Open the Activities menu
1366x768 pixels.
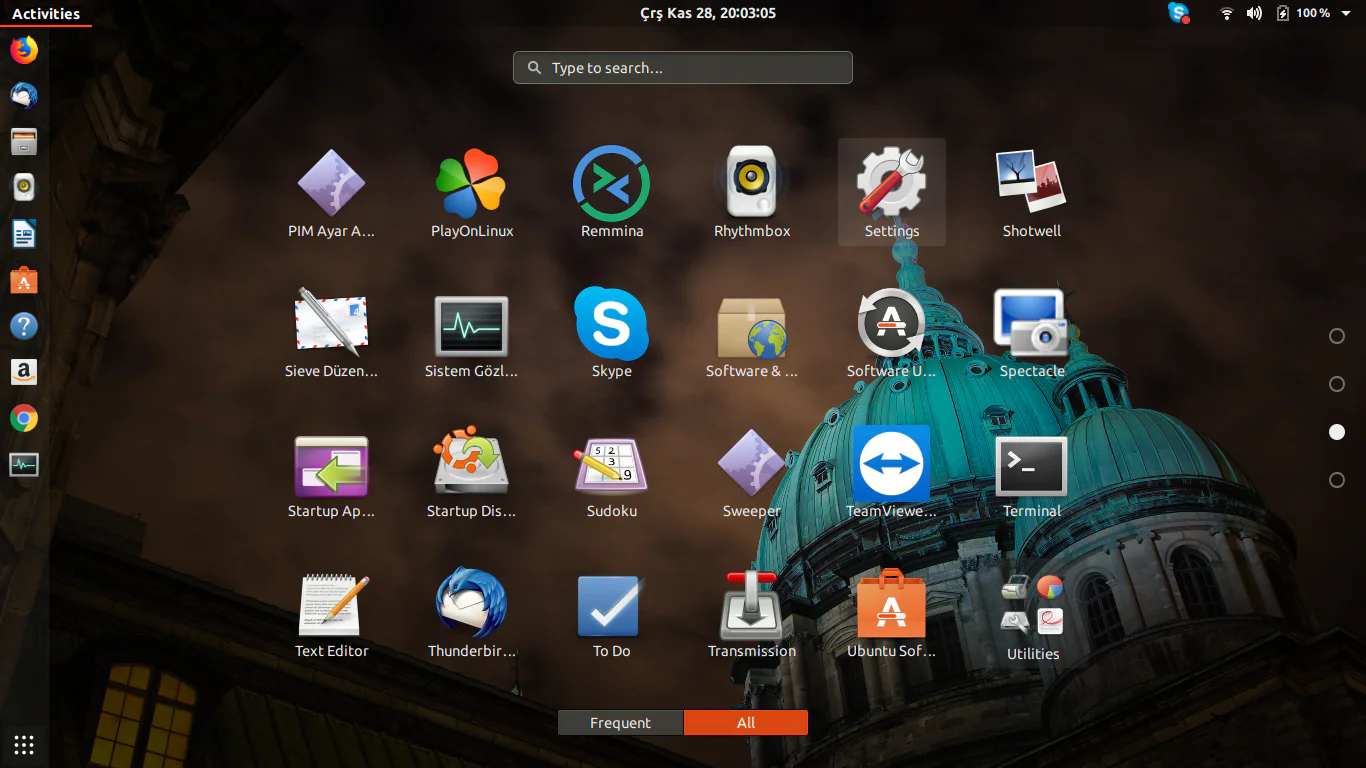click(x=46, y=13)
